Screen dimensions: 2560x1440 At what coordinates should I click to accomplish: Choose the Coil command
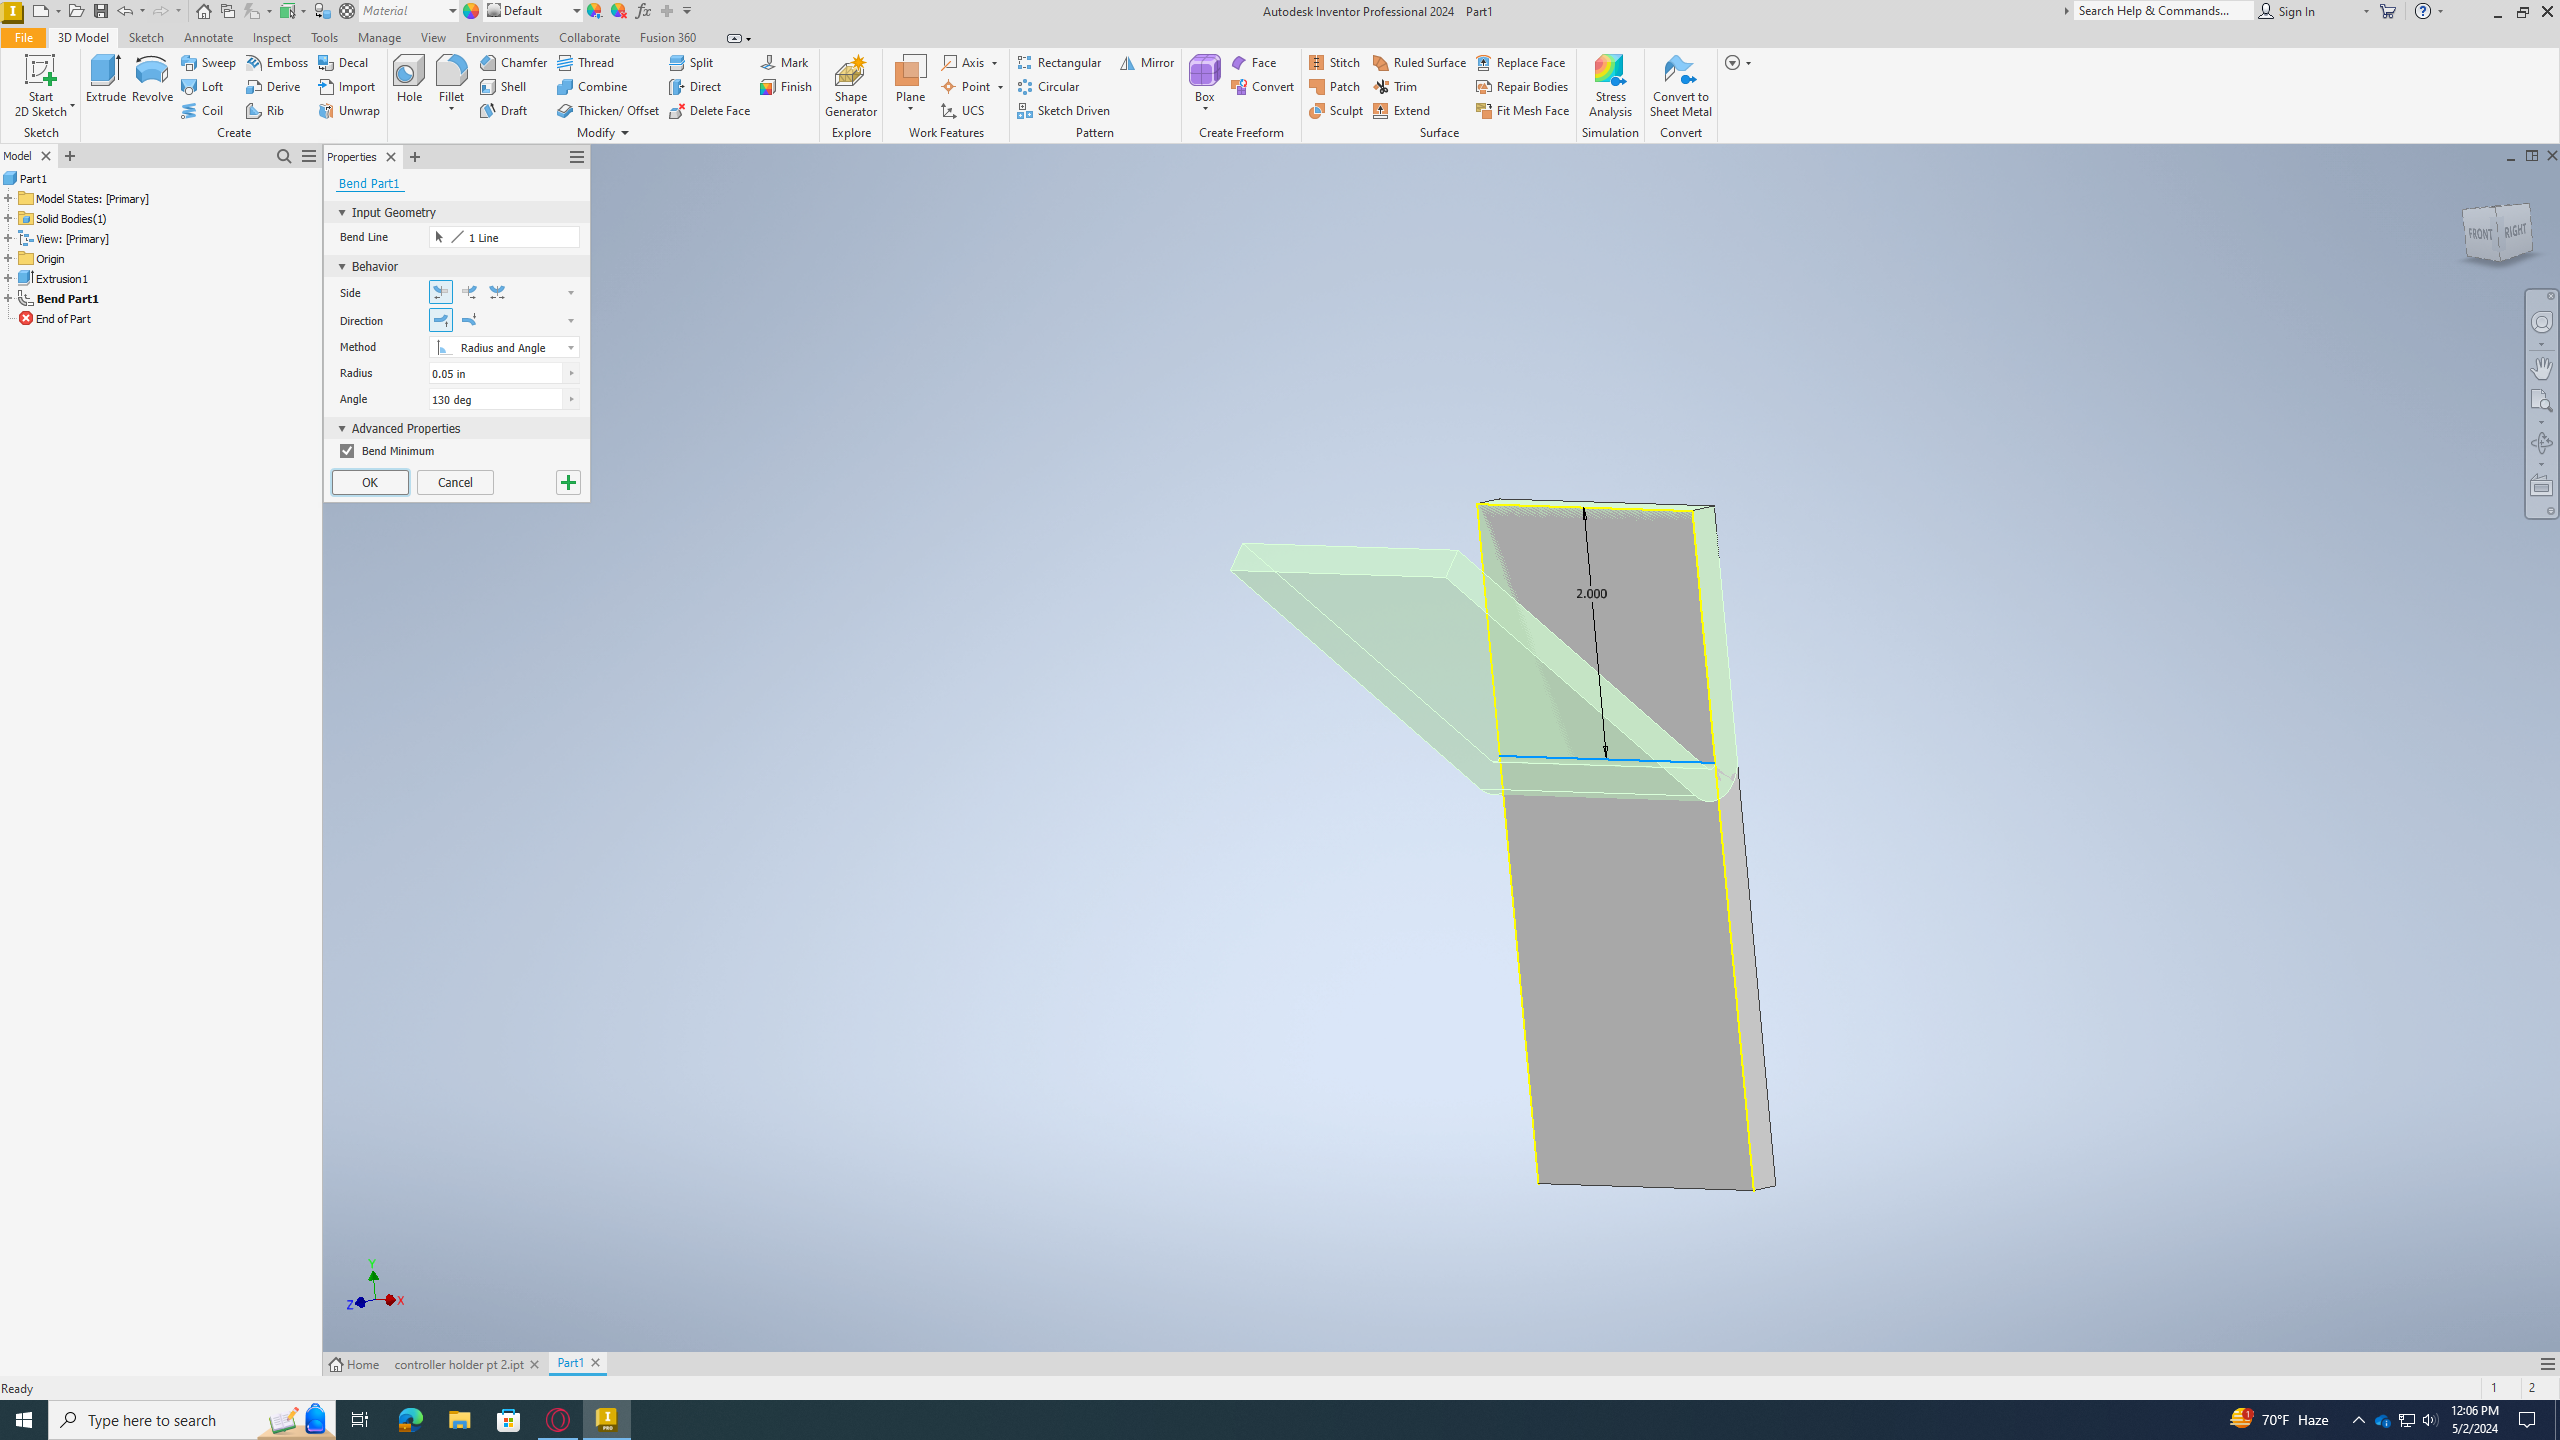202,110
